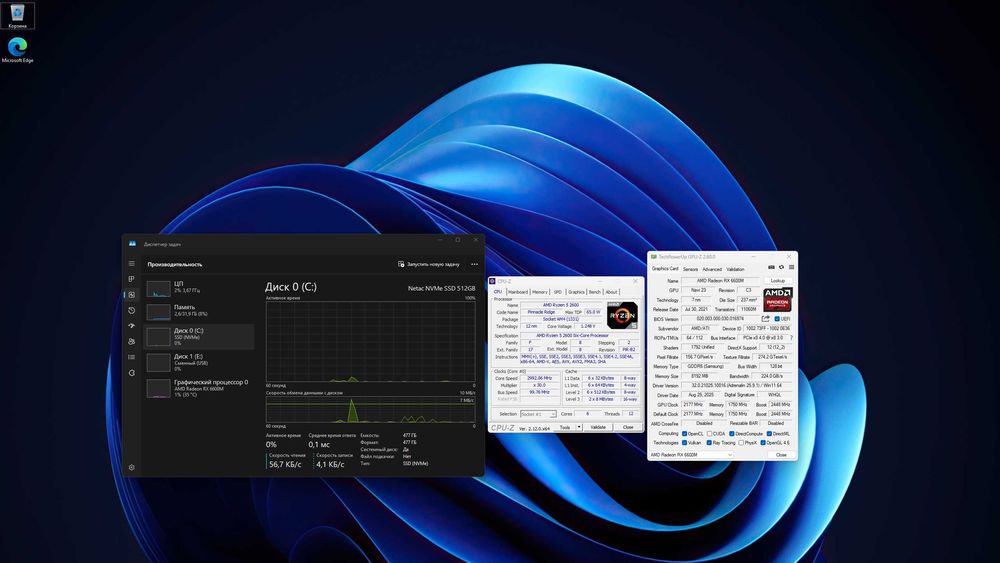Switch to the About tab in CPU-Z
This screenshot has width=1000, height=563.
[x=612, y=292]
